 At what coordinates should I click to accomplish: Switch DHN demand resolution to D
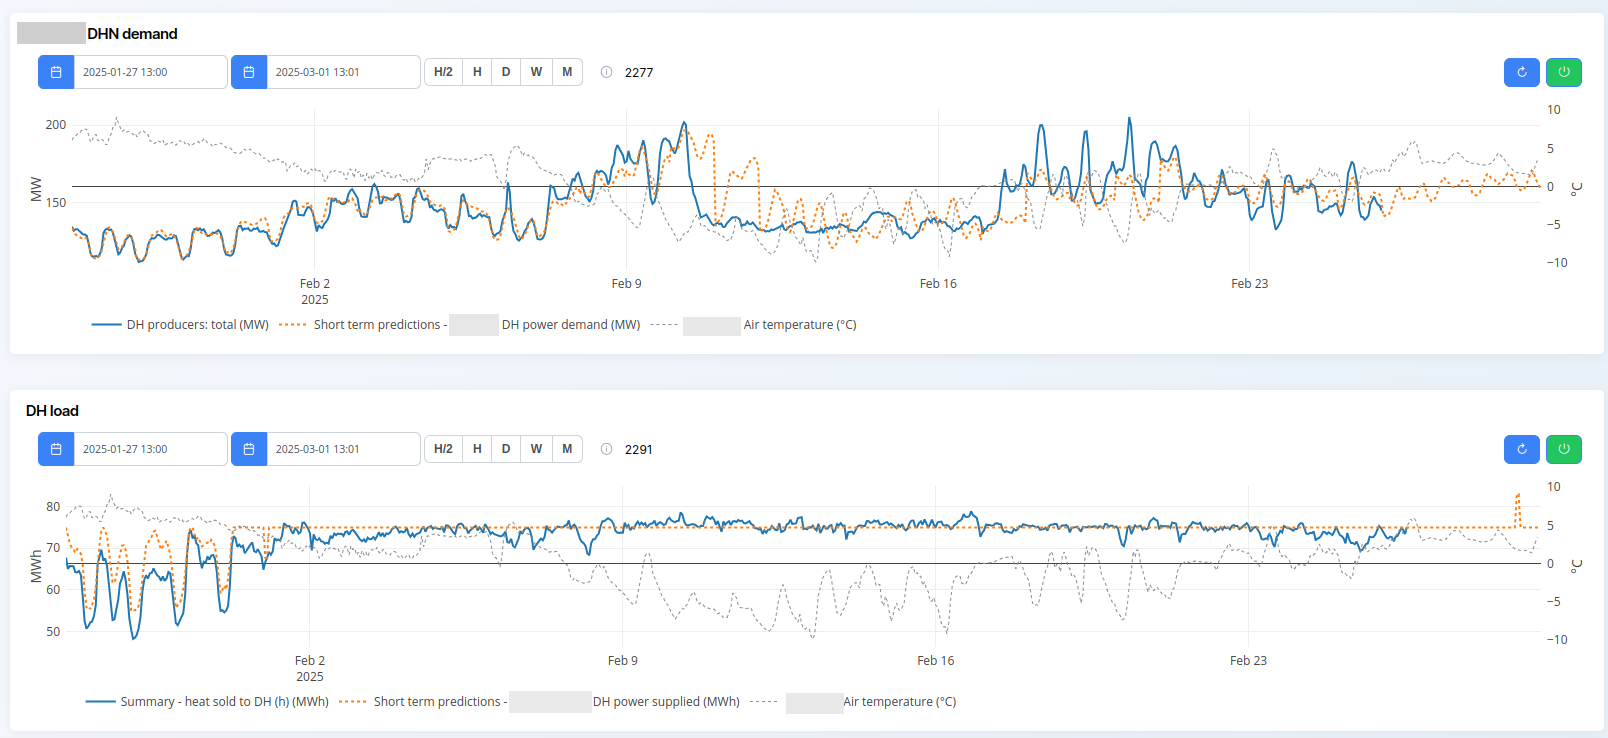[506, 72]
